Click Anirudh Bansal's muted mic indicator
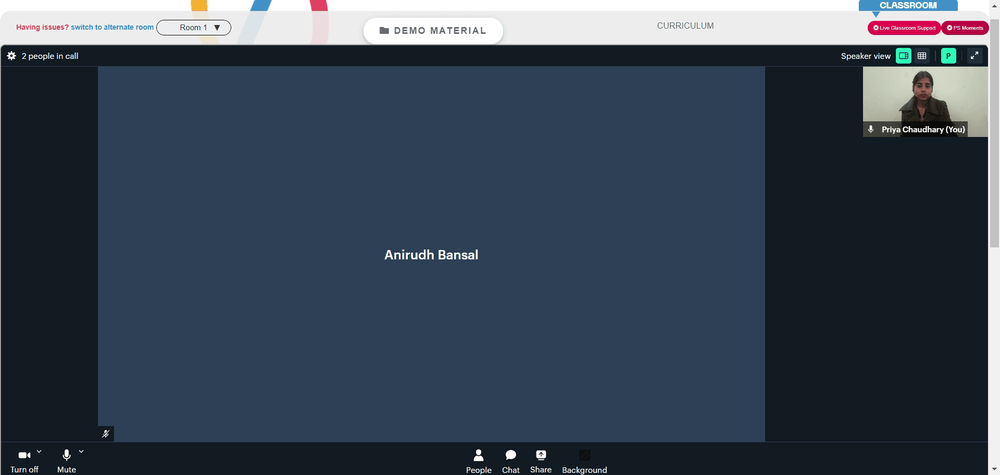Screen dimensions: 1000x475 106,434
